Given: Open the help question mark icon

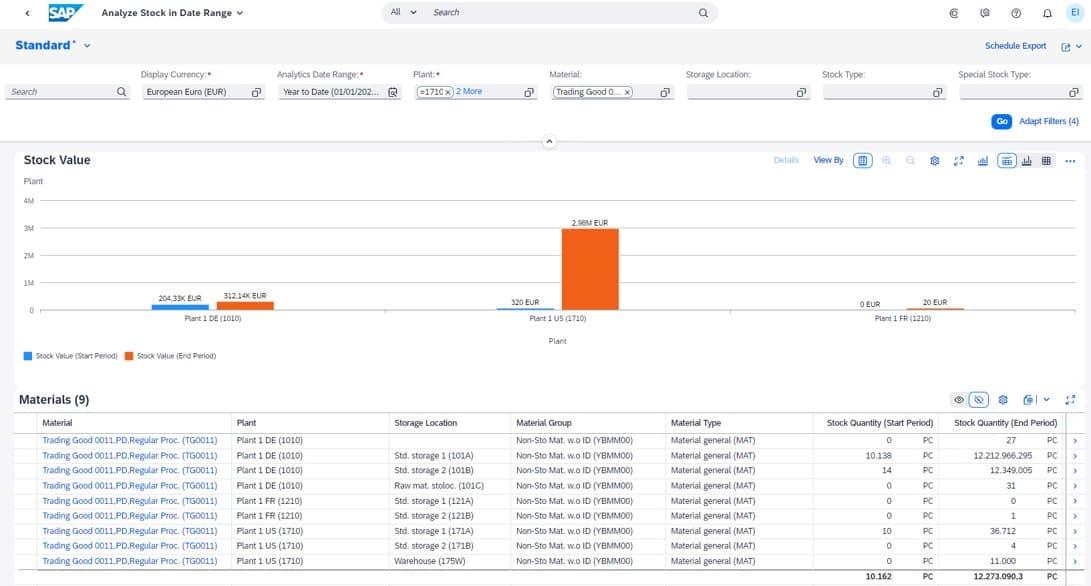Looking at the screenshot, I should click(x=1016, y=13).
